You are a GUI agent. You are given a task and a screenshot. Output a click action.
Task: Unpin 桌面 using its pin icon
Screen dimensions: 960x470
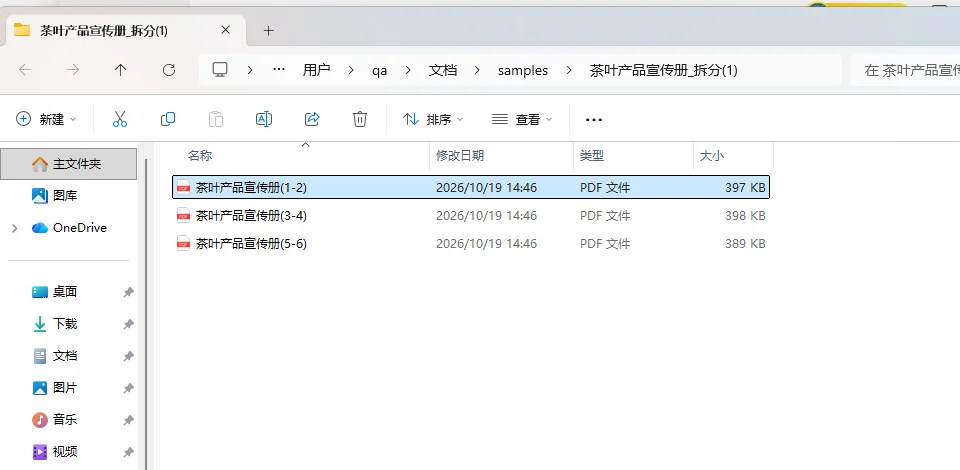(128, 293)
